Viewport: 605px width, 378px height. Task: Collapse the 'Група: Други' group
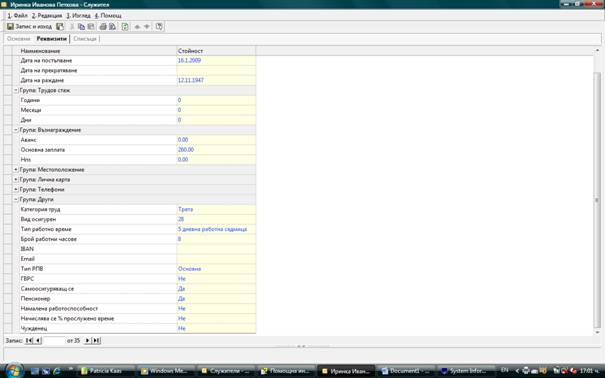(x=16, y=199)
